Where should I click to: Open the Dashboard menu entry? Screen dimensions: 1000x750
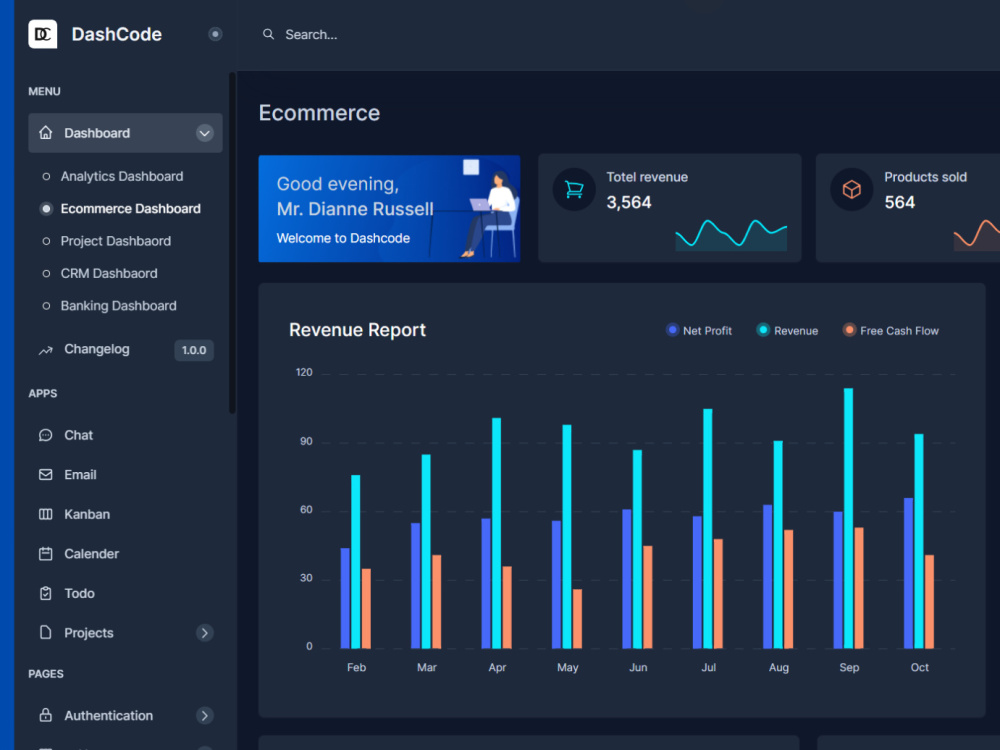click(x=125, y=133)
